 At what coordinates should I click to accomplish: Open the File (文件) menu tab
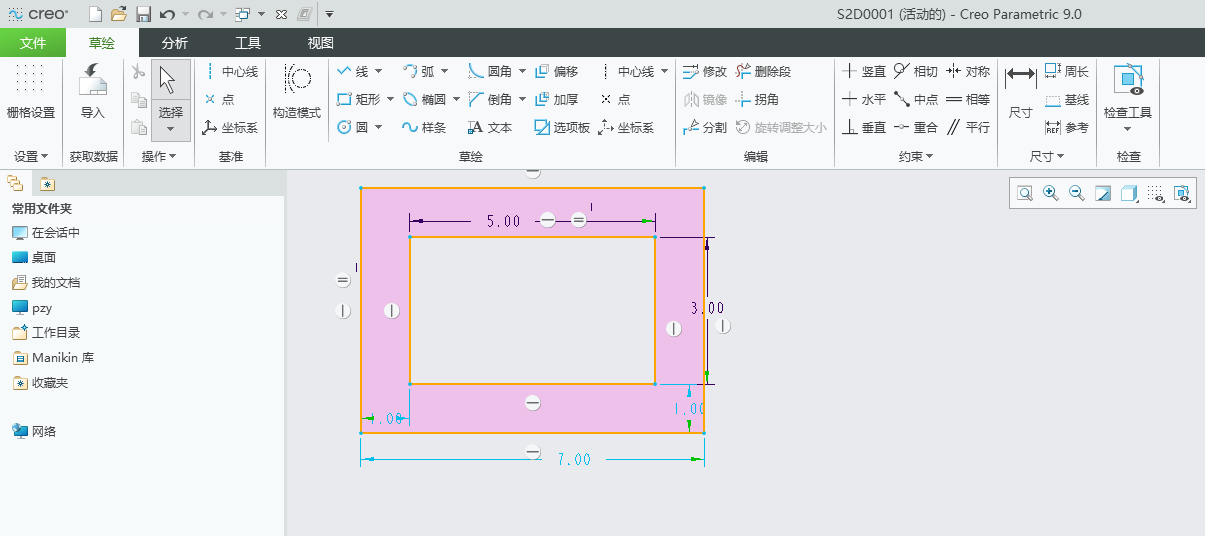[33, 43]
